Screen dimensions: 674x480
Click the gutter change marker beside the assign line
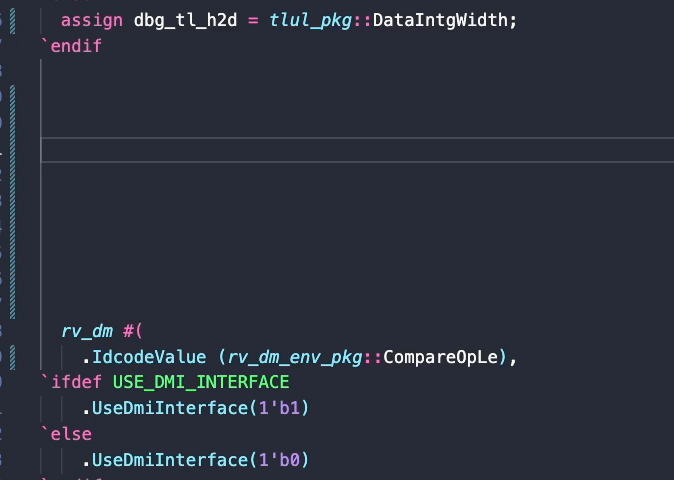pyautogui.click(x=11, y=20)
